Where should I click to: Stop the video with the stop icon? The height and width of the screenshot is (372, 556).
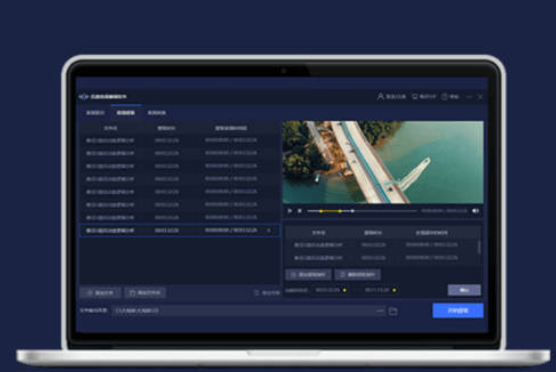point(300,211)
